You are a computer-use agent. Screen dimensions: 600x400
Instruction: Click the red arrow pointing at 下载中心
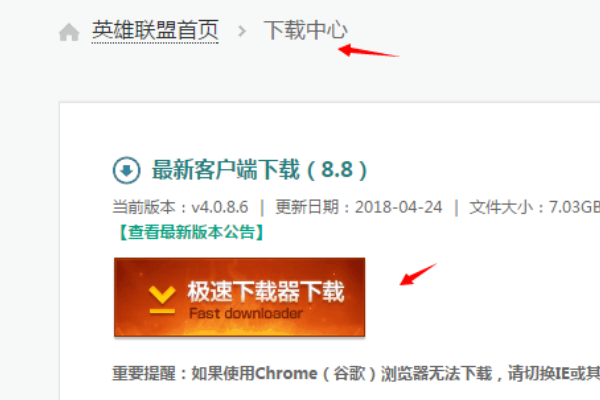coord(368,51)
